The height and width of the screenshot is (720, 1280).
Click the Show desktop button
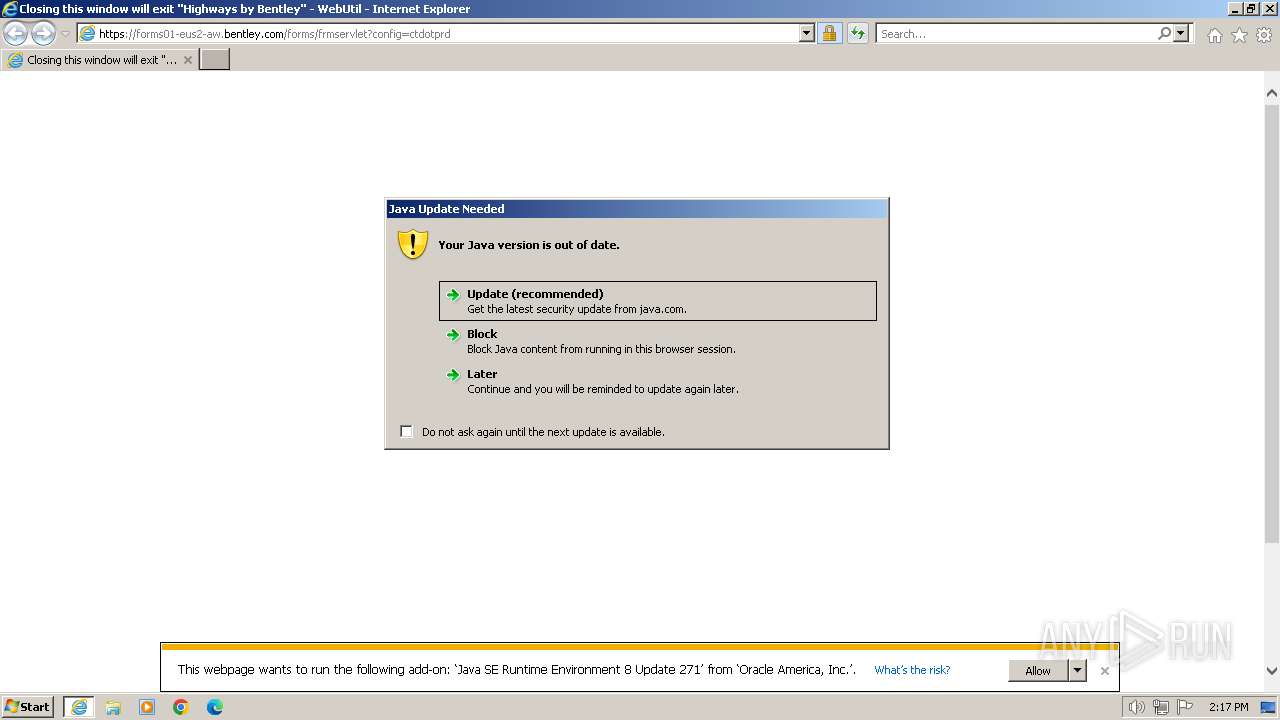click(1269, 707)
